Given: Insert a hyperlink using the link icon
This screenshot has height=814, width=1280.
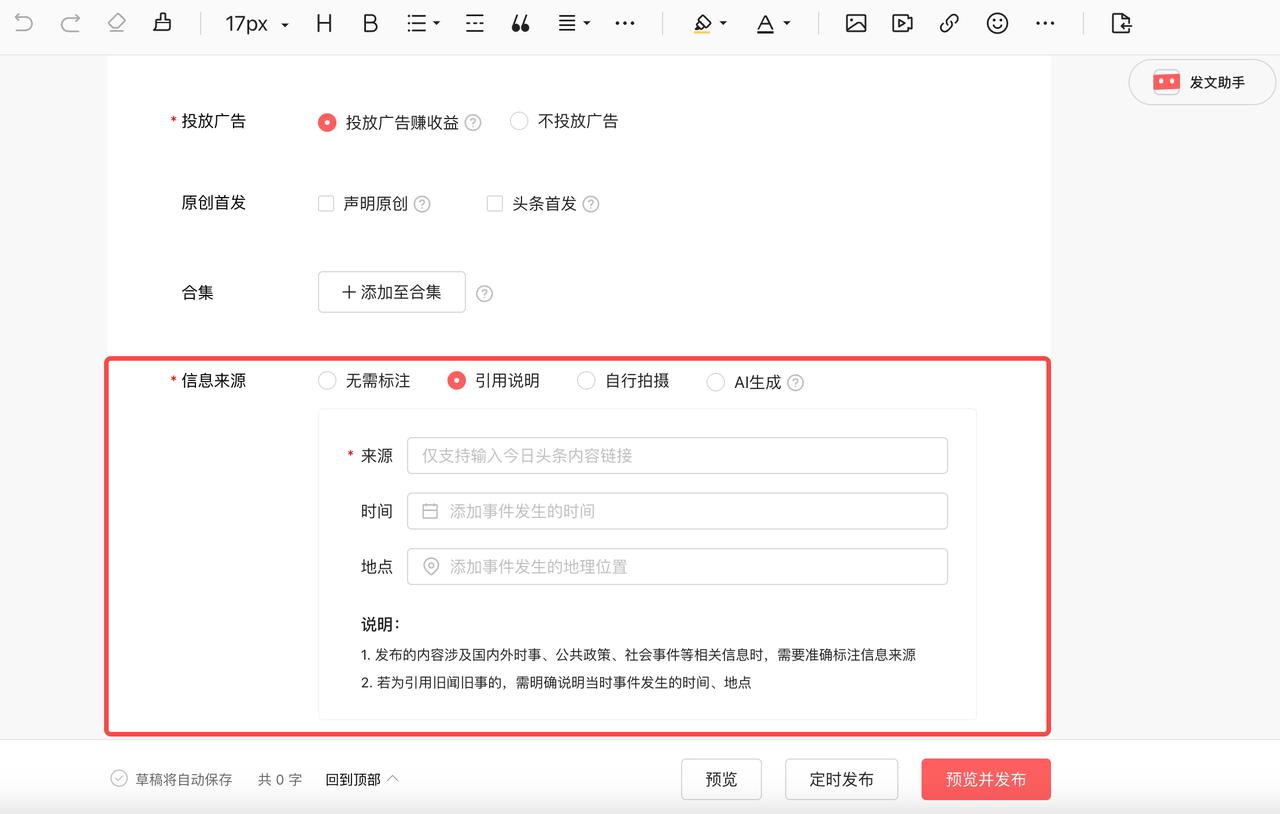Looking at the screenshot, I should [x=948, y=22].
